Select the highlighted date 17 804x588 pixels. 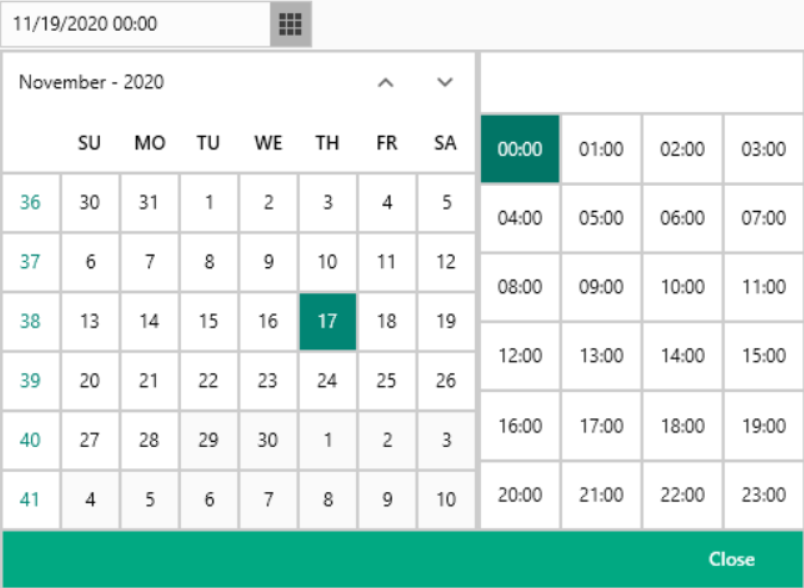[x=327, y=321]
